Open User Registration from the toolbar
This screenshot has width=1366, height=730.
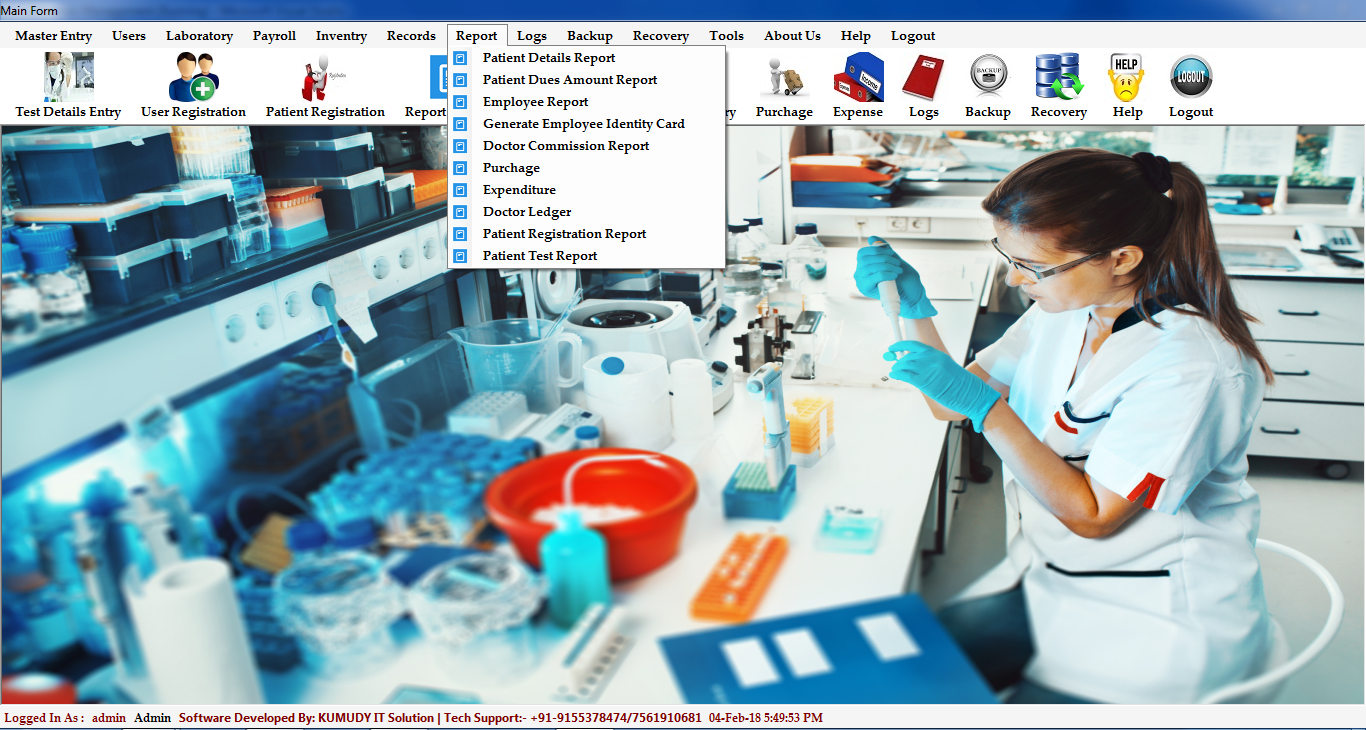[x=193, y=78]
